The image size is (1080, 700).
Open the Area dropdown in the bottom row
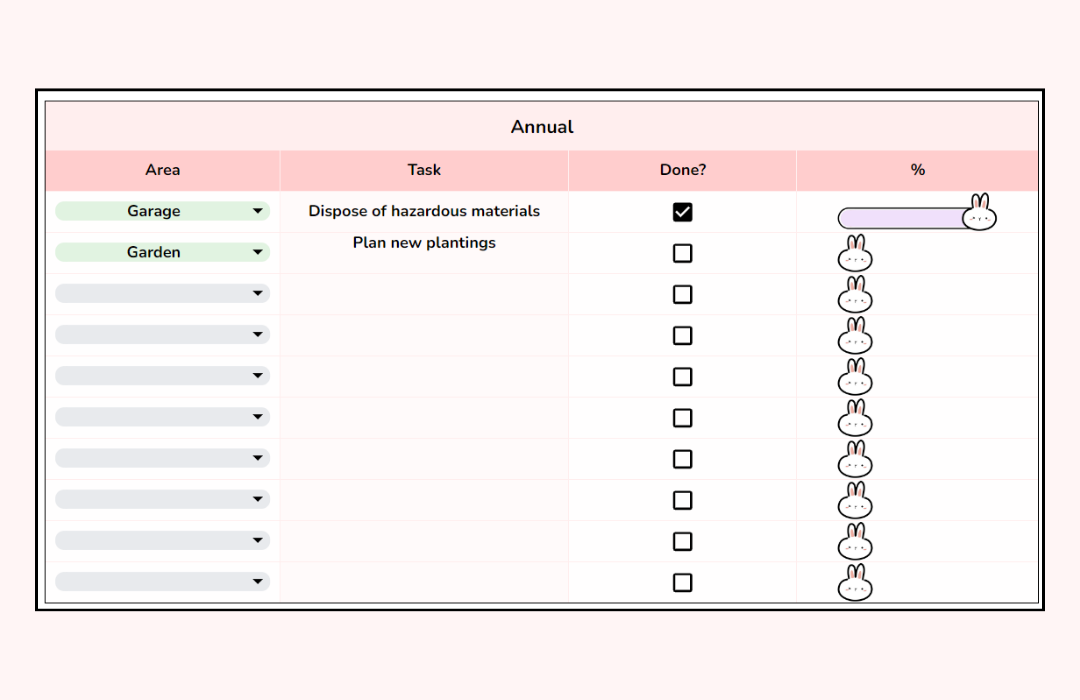[162, 581]
